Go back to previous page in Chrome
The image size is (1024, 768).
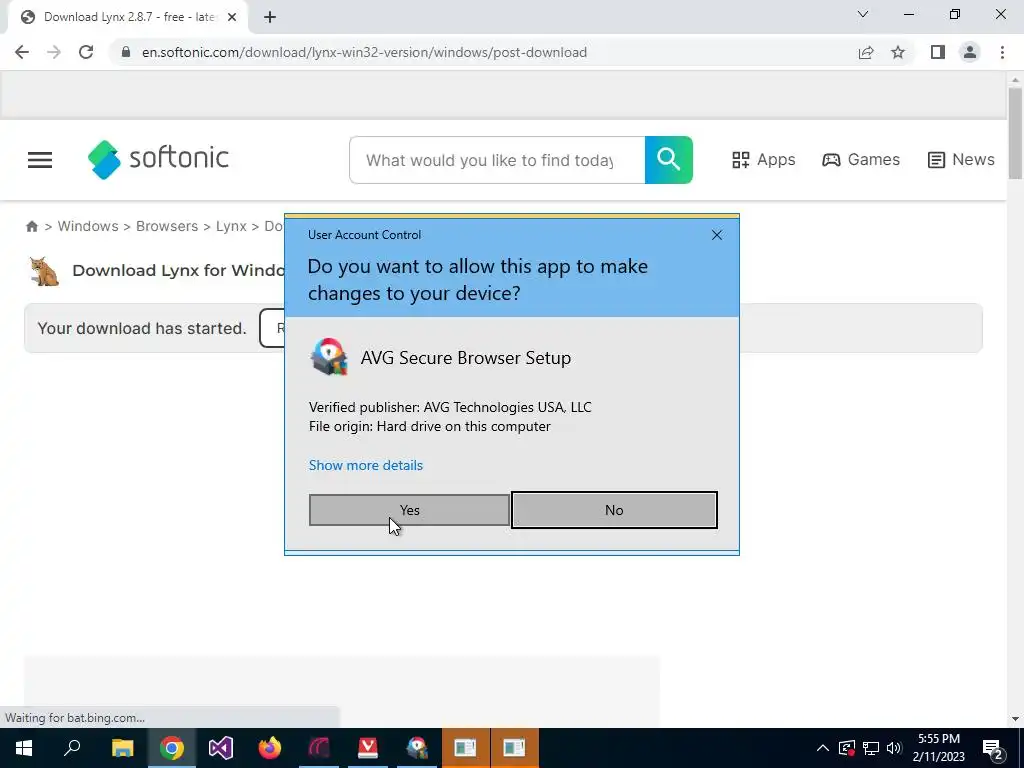[x=22, y=52]
